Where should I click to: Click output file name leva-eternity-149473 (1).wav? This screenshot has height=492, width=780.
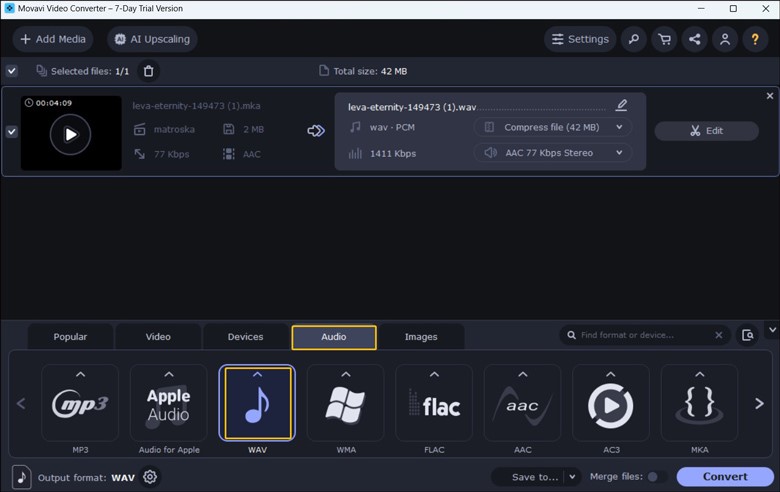click(x=412, y=107)
